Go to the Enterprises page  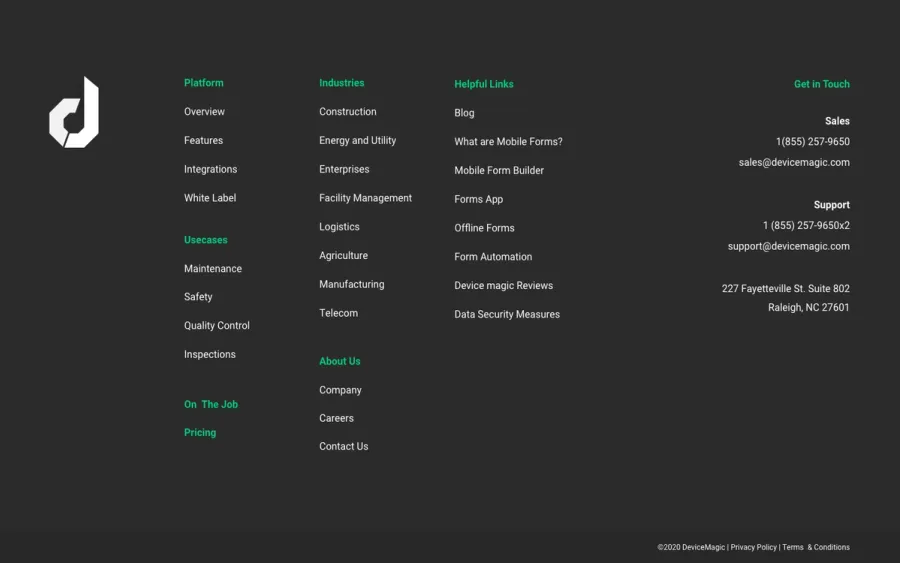[x=344, y=169]
